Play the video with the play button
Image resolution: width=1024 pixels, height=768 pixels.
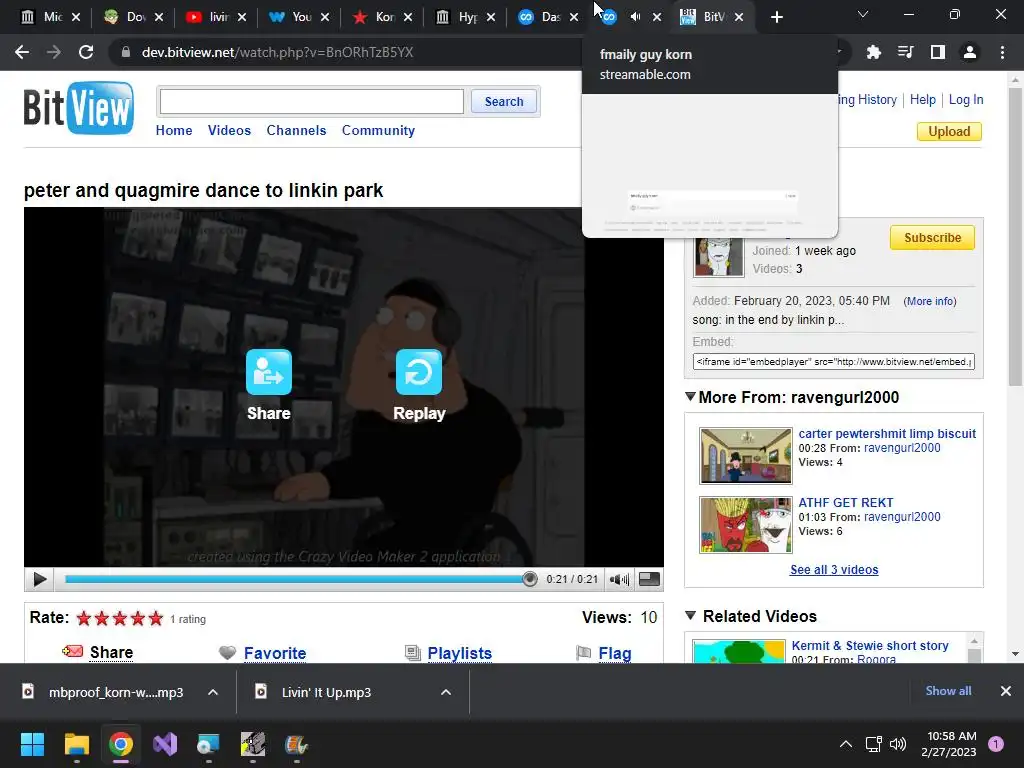coord(39,579)
